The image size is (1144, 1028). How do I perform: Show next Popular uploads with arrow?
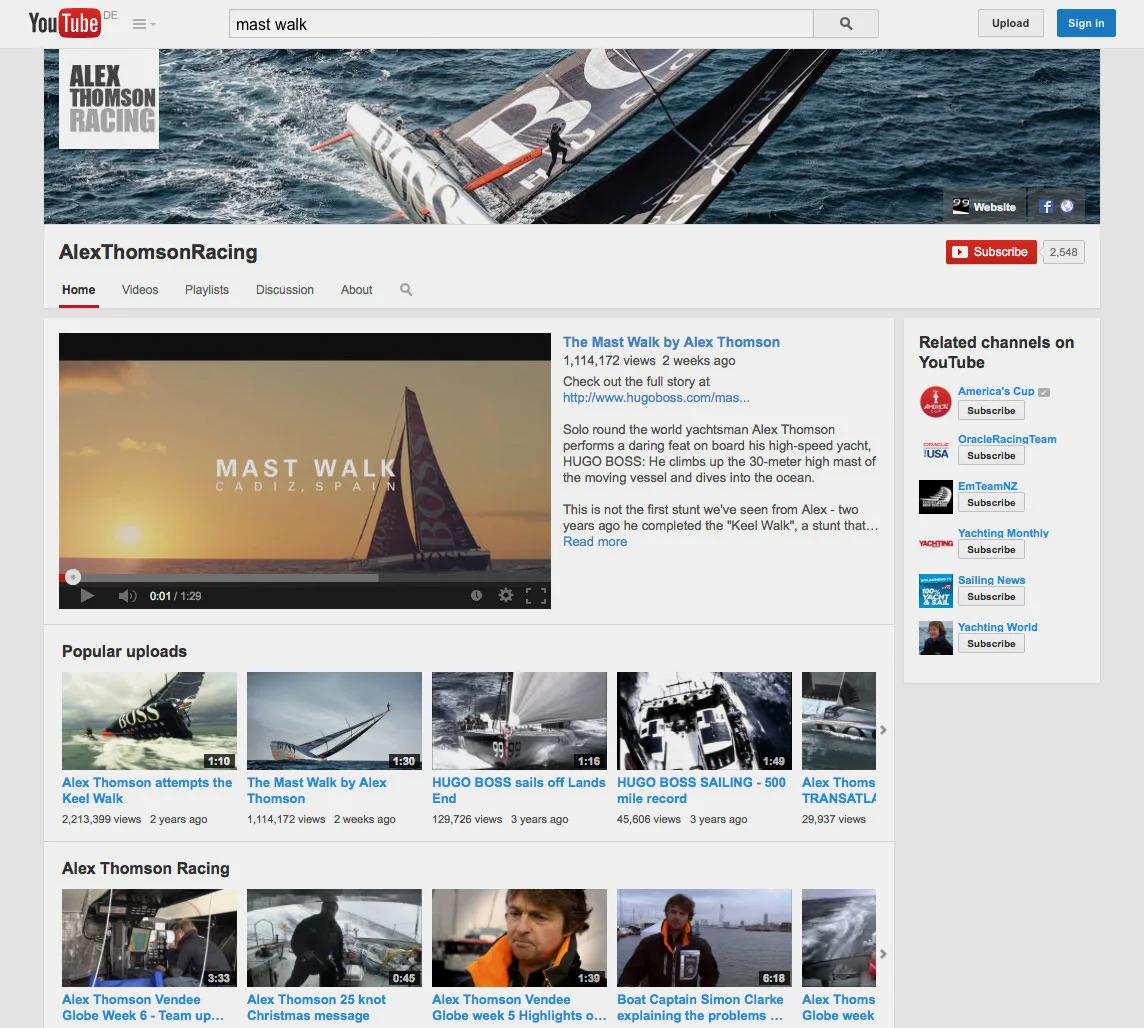click(x=883, y=730)
